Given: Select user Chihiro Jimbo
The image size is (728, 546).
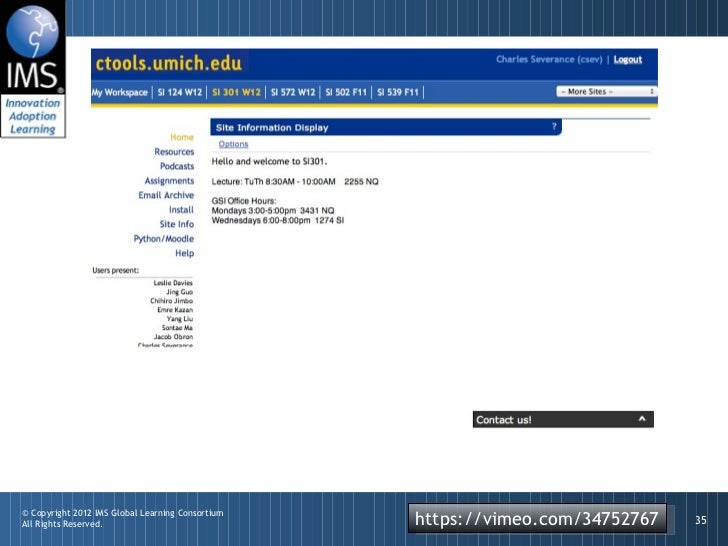Looking at the screenshot, I should (171, 301).
